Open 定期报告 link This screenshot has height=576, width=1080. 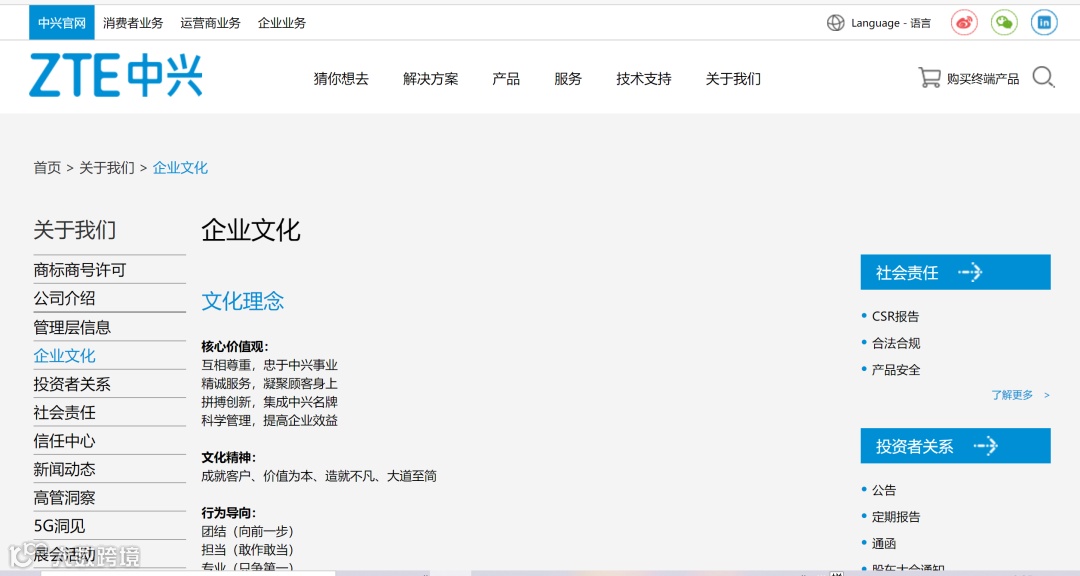point(896,517)
